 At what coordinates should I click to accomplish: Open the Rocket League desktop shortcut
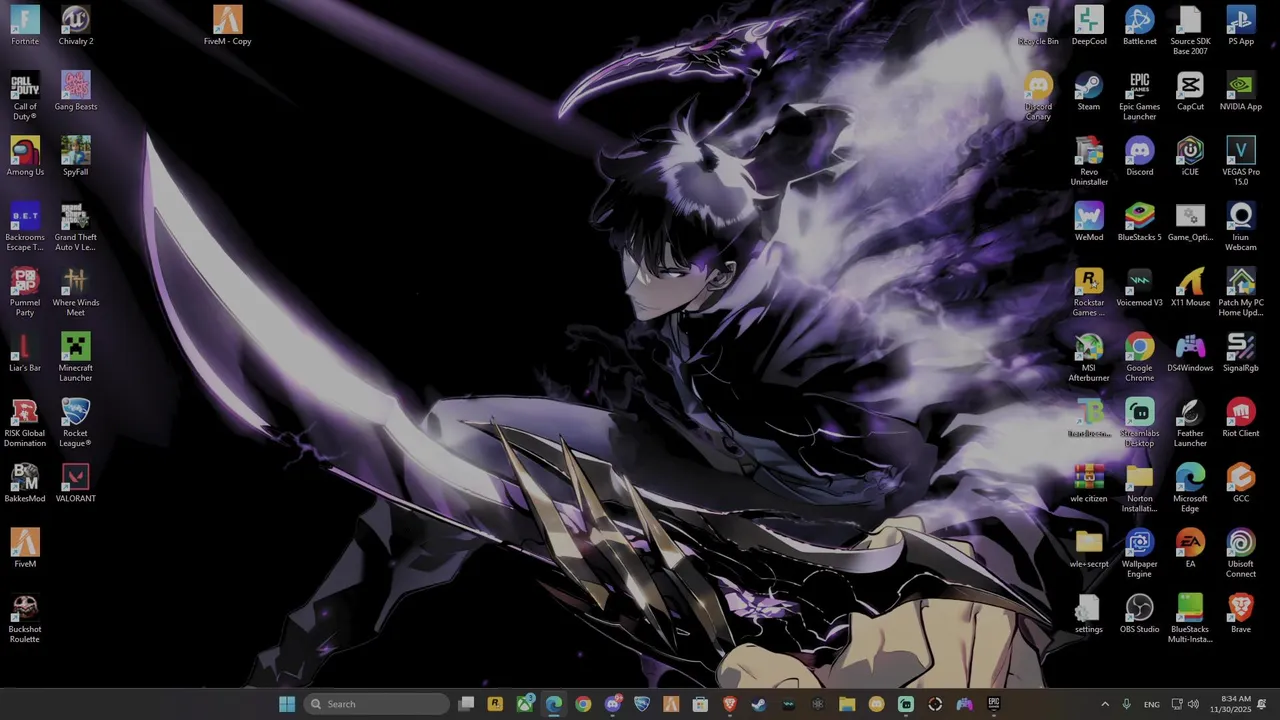tap(76, 422)
